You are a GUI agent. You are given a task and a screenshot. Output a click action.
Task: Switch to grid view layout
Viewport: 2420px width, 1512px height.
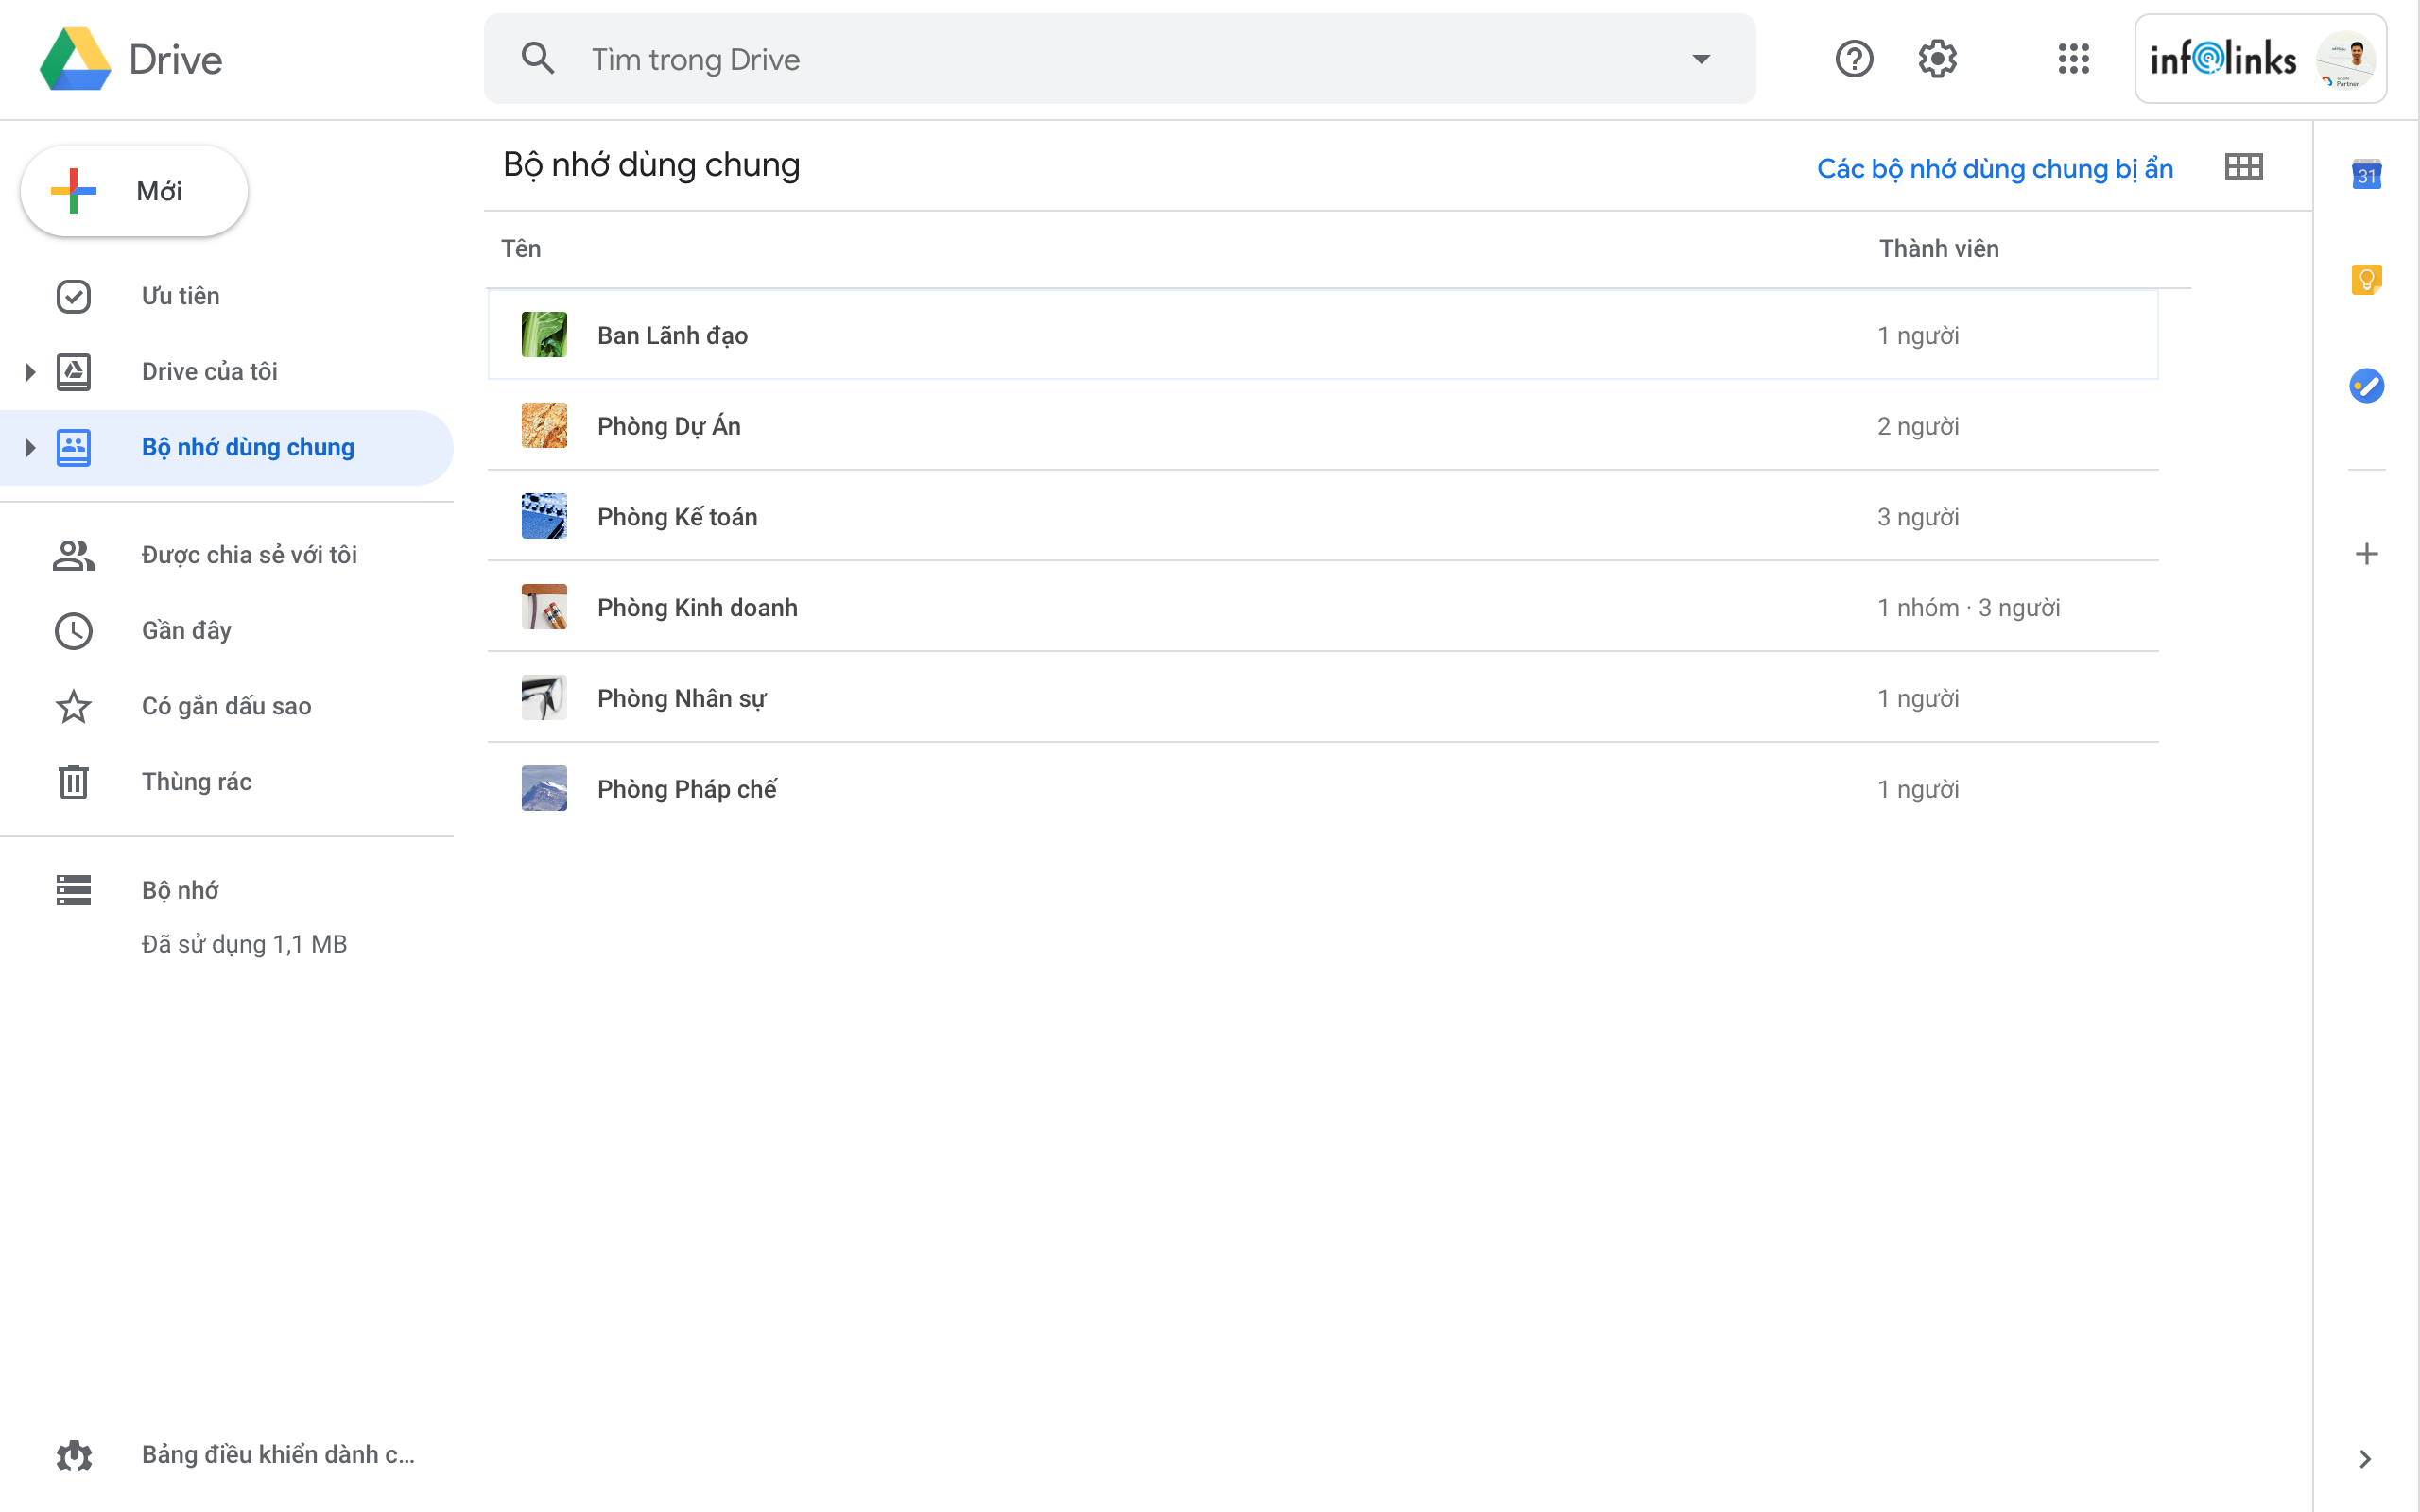(2243, 167)
